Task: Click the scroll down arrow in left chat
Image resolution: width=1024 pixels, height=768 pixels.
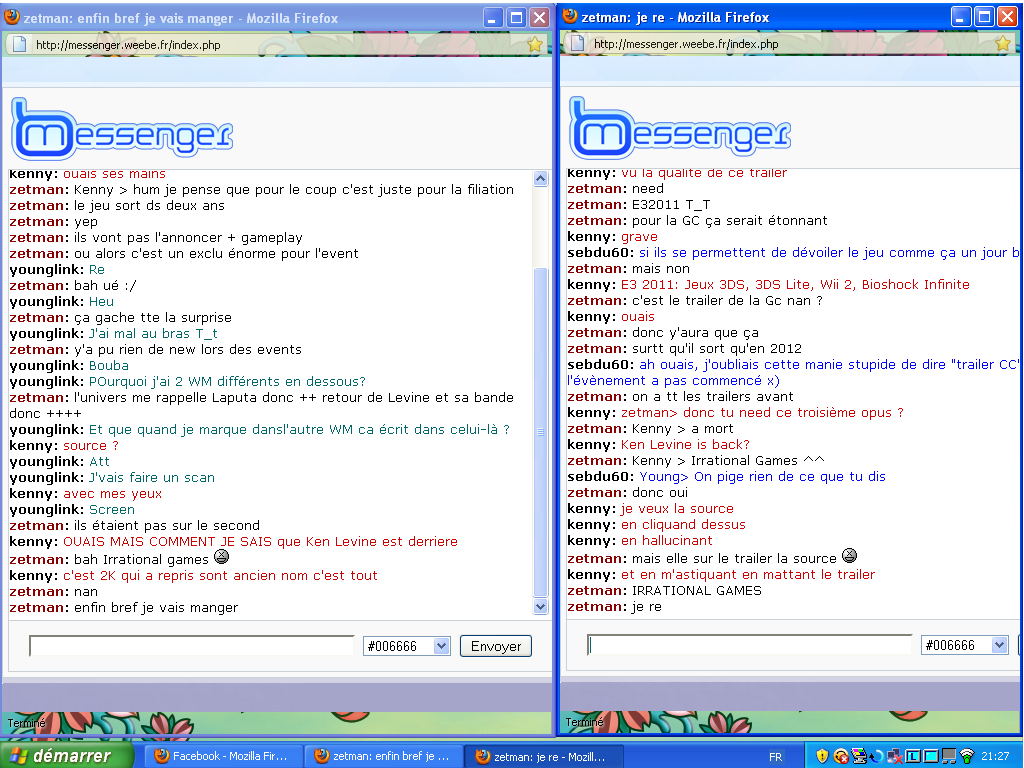Action: (541, 607)
